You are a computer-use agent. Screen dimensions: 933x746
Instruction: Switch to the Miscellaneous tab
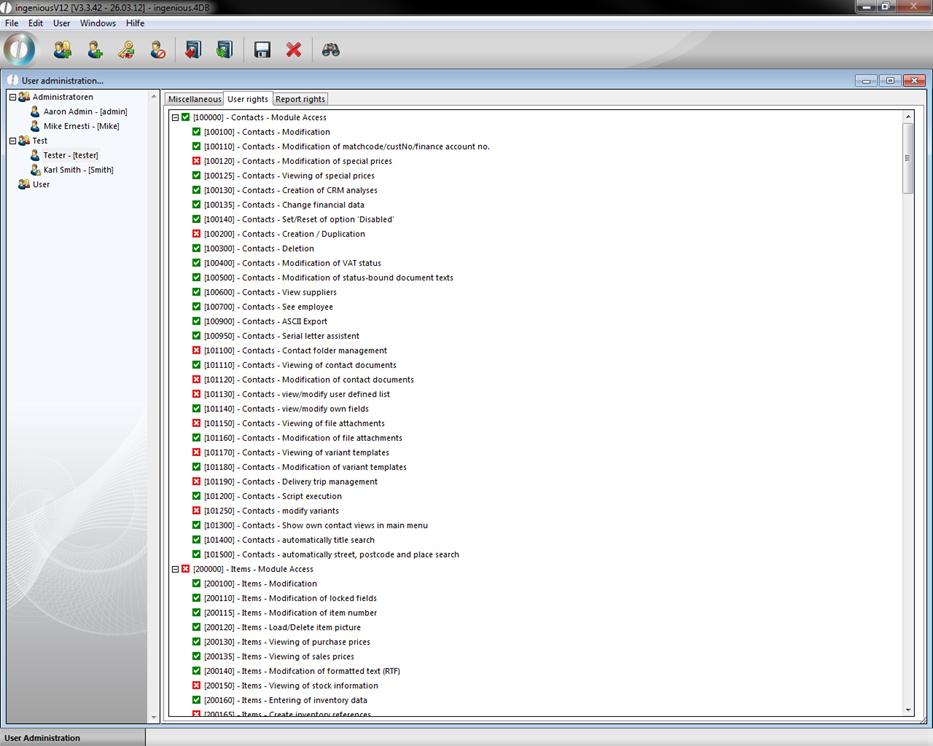coord(194,99)
